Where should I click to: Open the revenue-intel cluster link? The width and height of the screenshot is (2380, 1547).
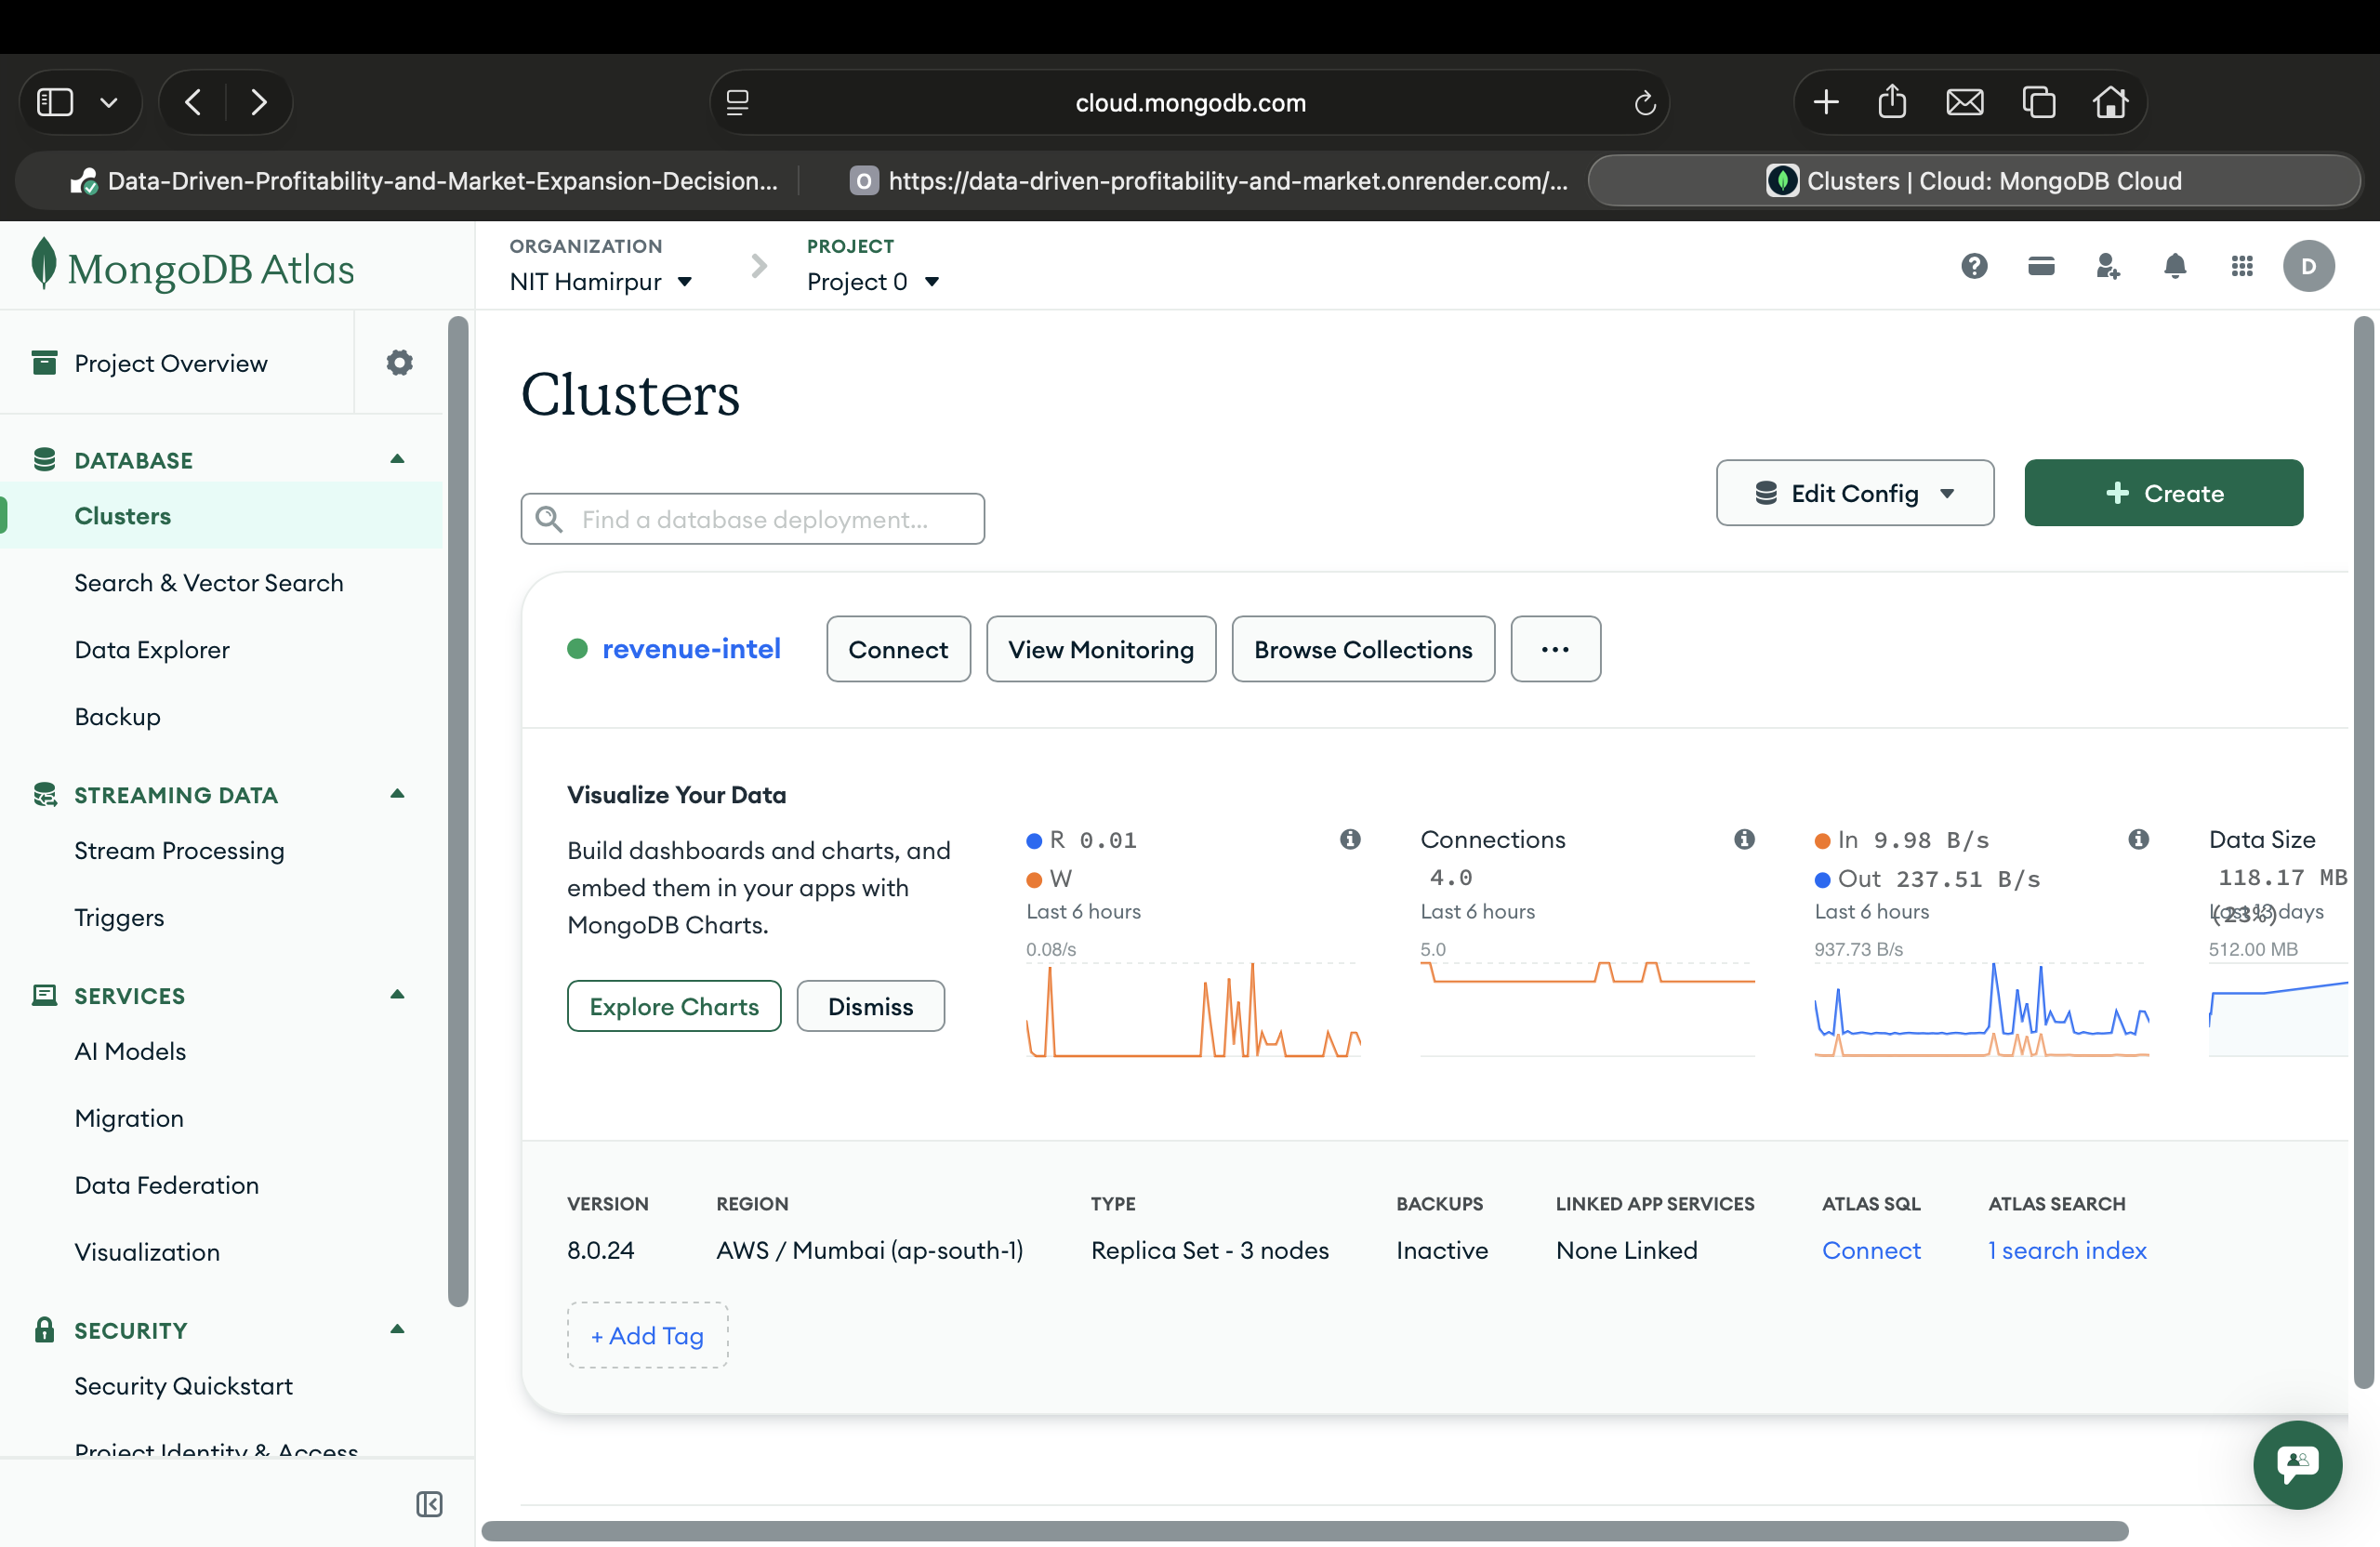coord(691,649)
